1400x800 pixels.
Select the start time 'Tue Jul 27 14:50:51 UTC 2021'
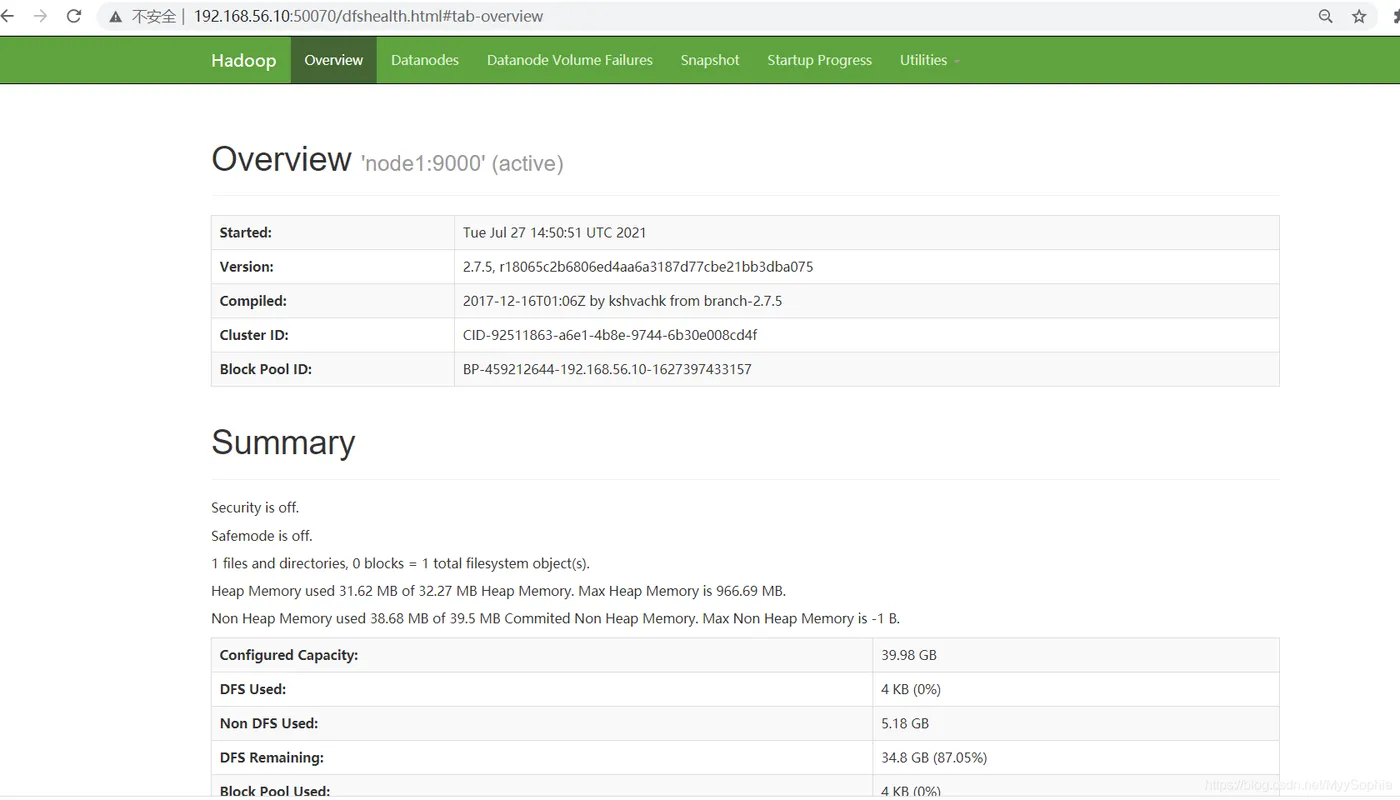click(555, 232)
